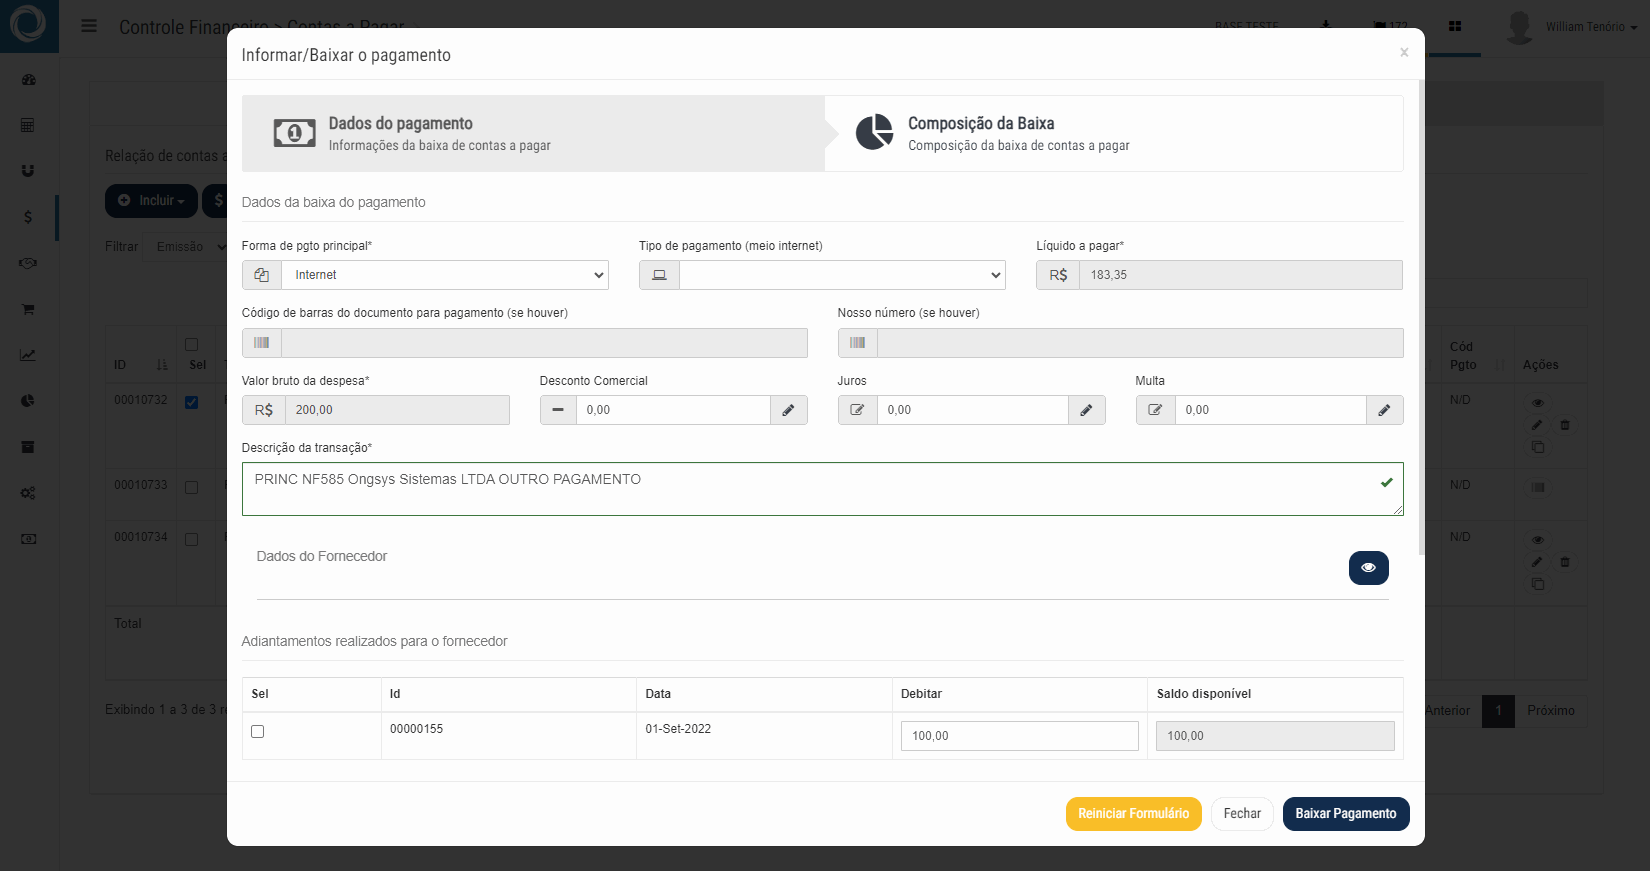Click pencil icon in row 00010734 actions
Screen dimensions: 1650x871
click(x=1537, y=562)
